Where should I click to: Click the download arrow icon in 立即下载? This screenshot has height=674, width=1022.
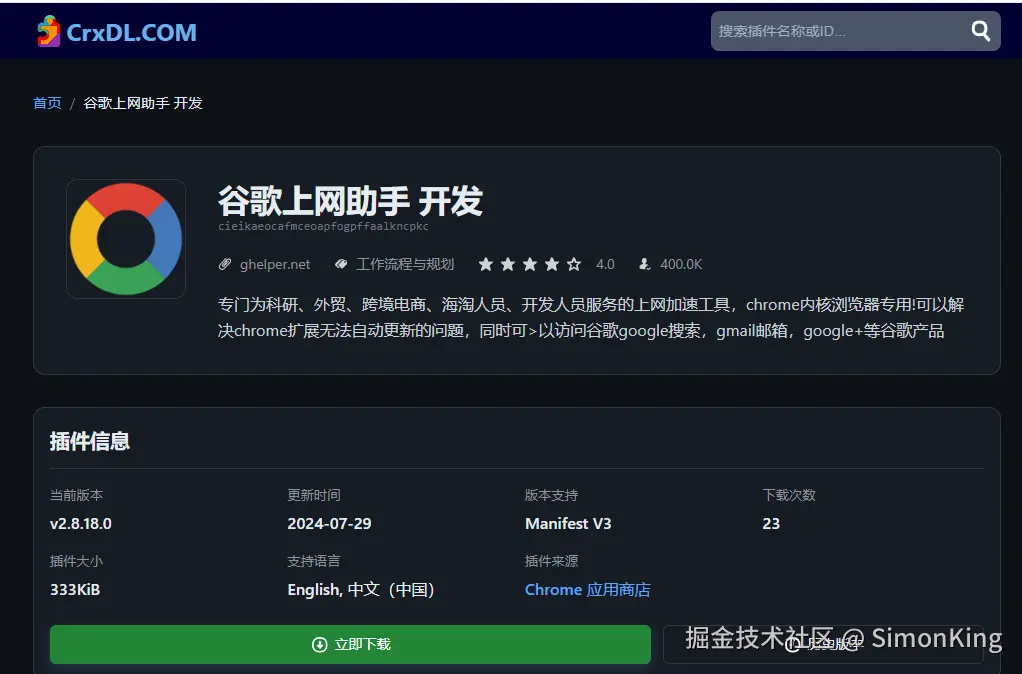click(x=319, y=644)
